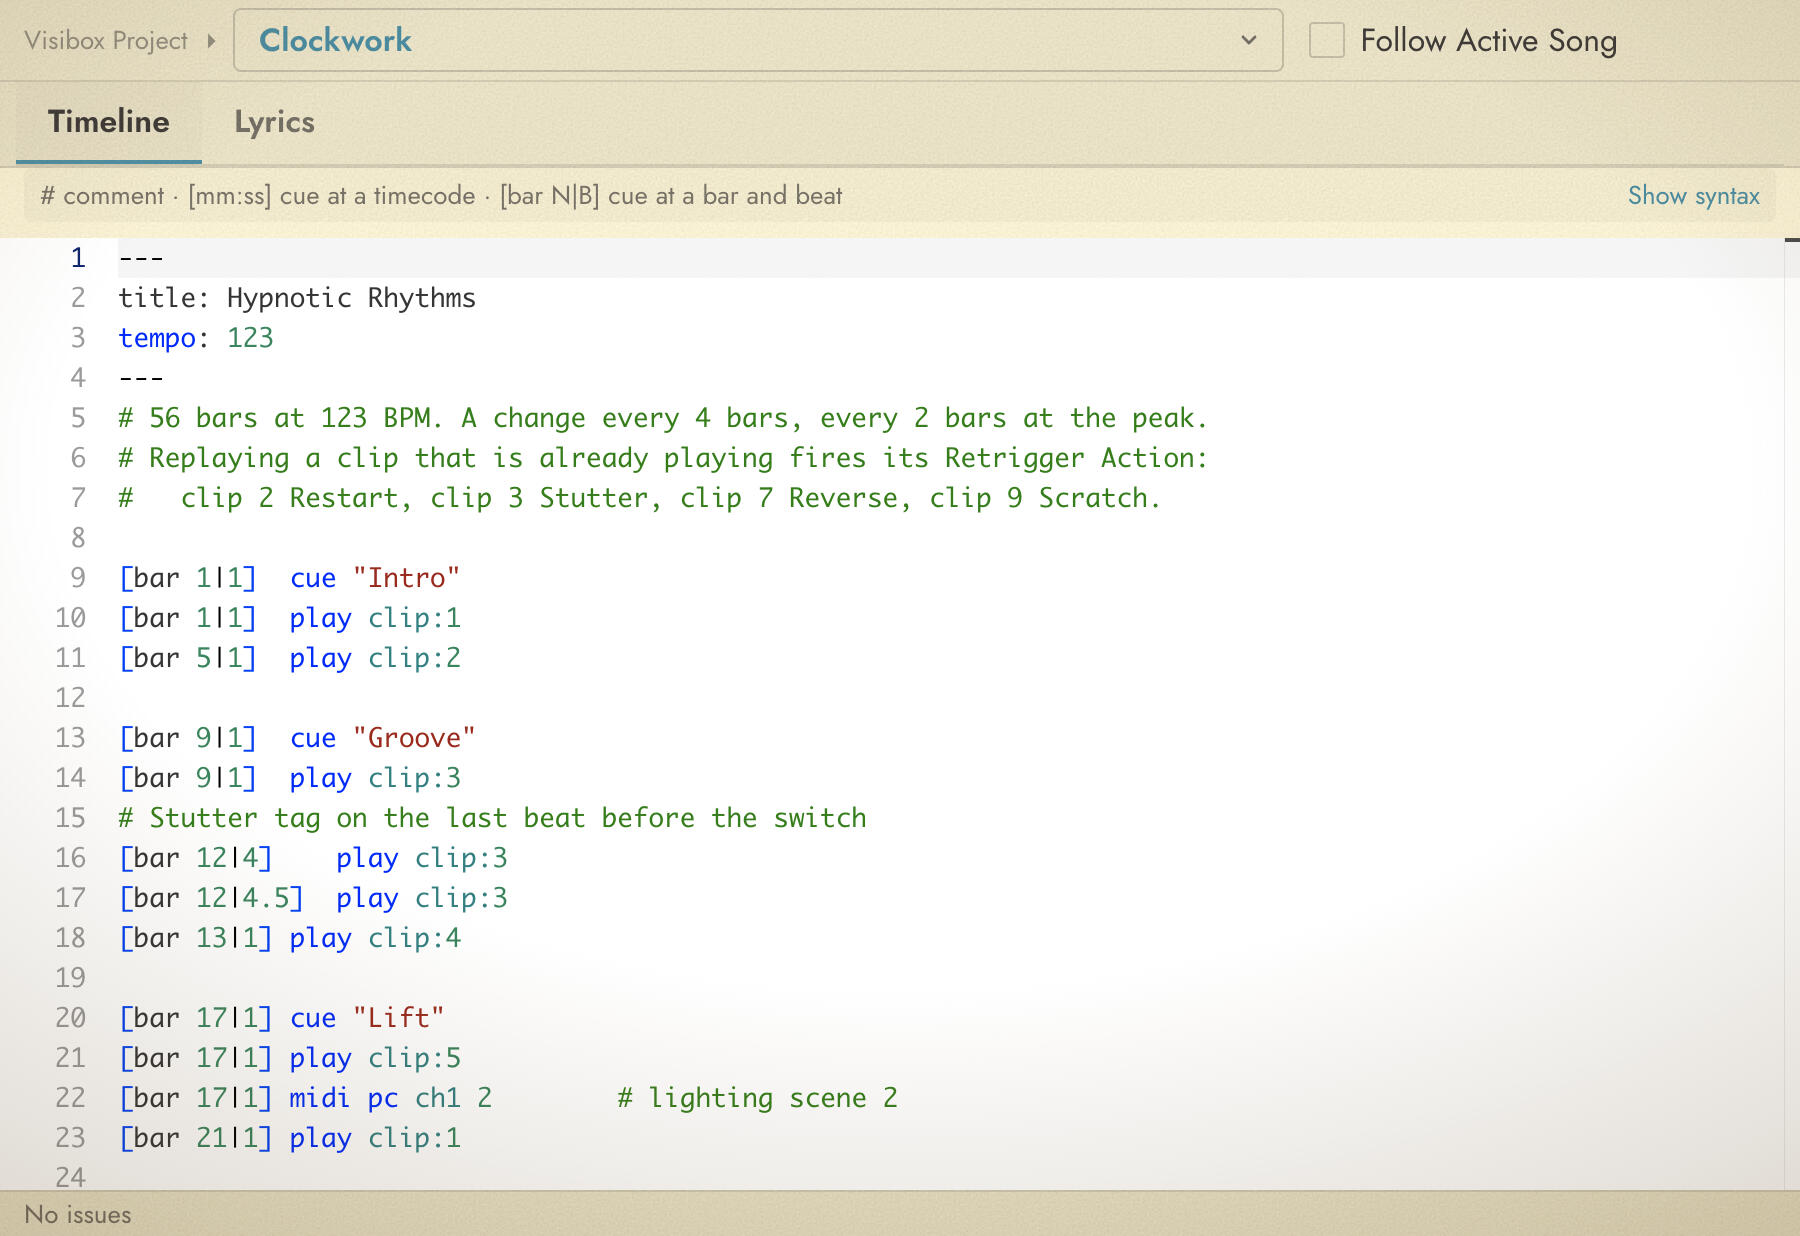Click the '[bar 5|1] play clip:2' line
Screen dimensions: 1800x1236
pos(290,658)
